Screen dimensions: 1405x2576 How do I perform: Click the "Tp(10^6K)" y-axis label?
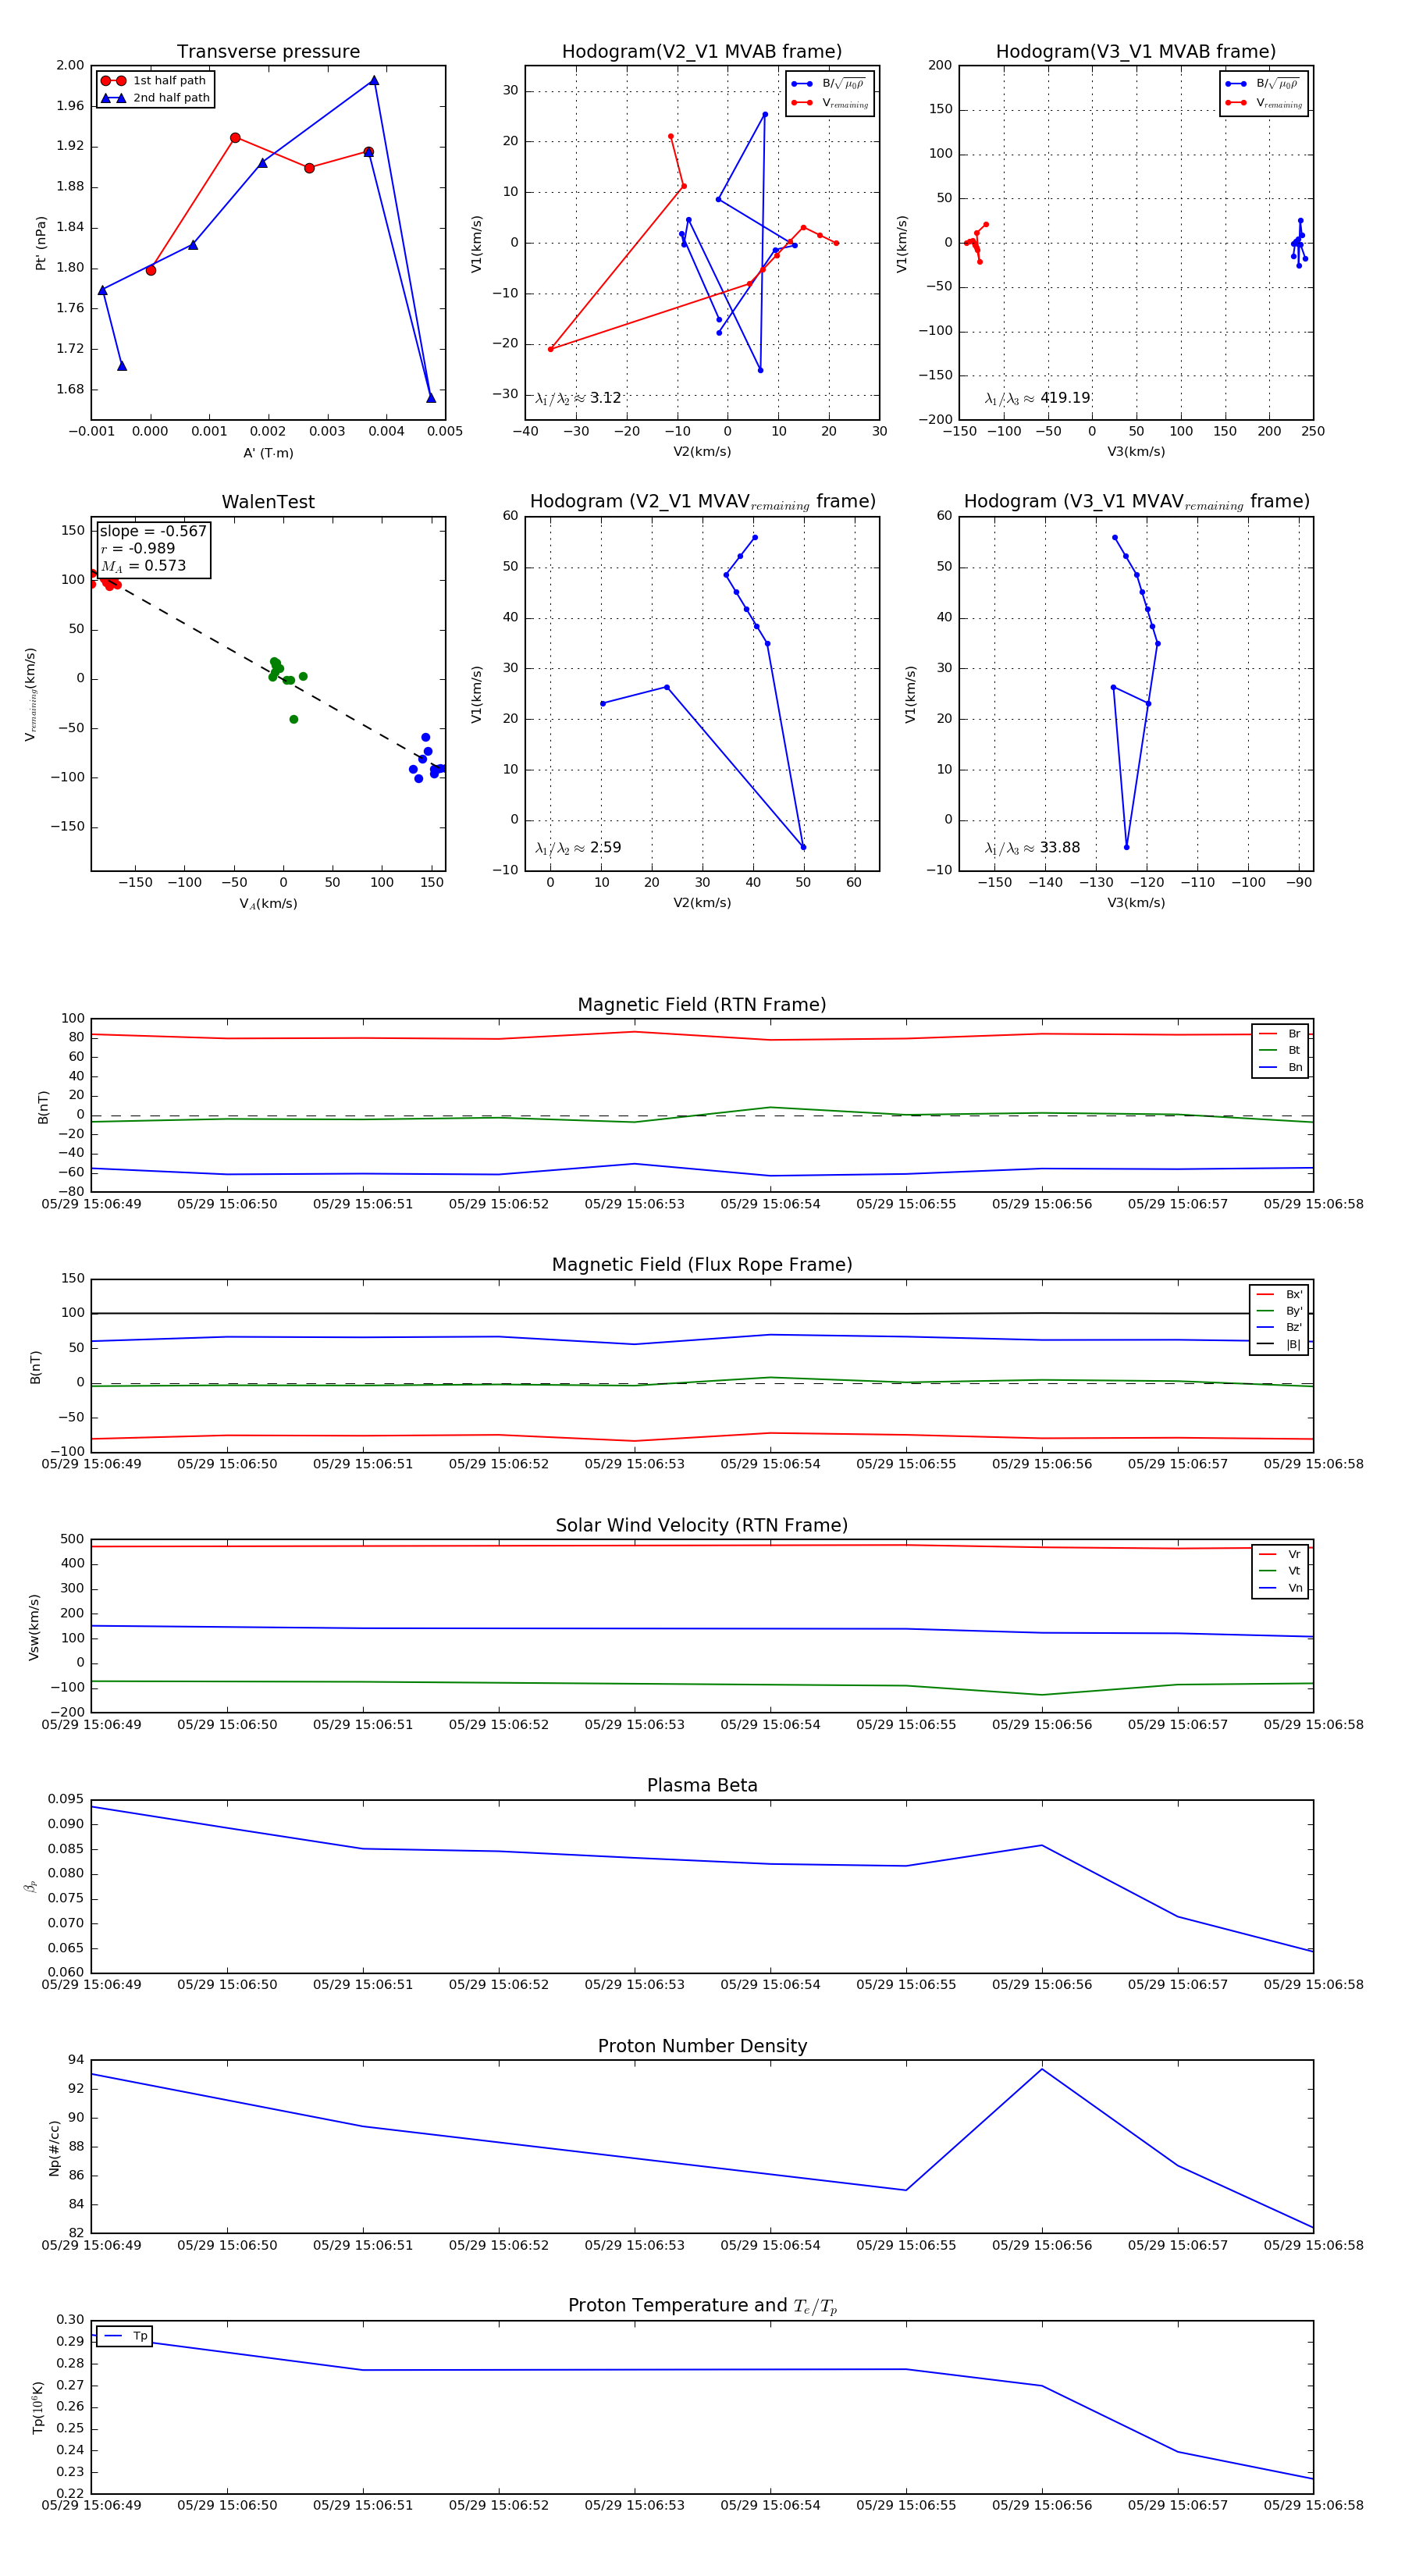tap(38, 2407)
